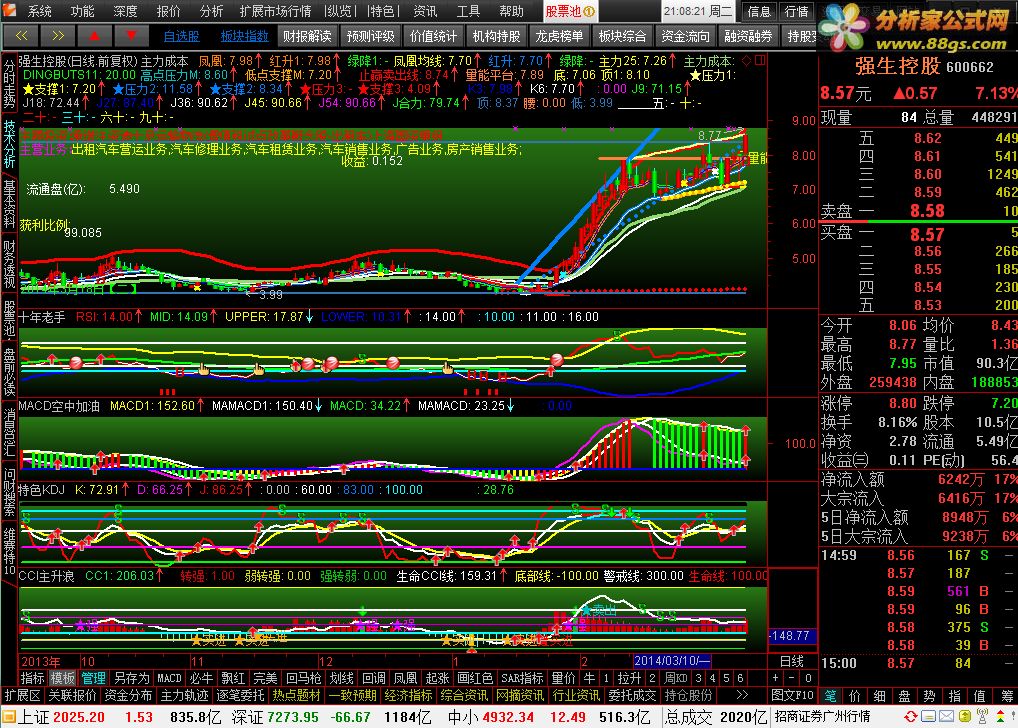Click the 机构持股 button
The image size is (1018, 728).
pos(497,36)
